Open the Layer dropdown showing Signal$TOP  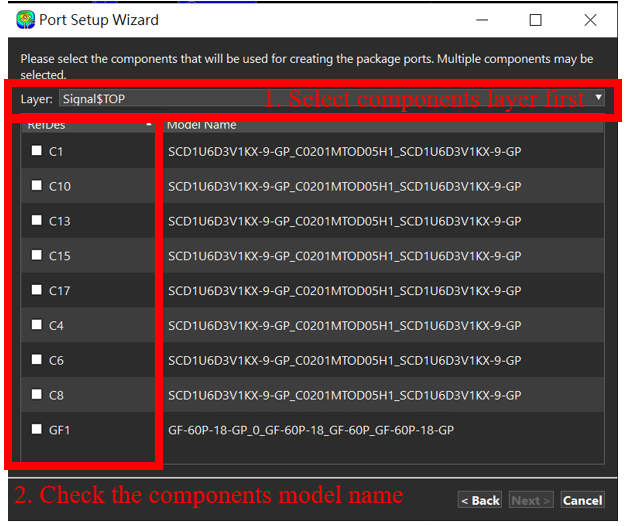tap(332, 98)
